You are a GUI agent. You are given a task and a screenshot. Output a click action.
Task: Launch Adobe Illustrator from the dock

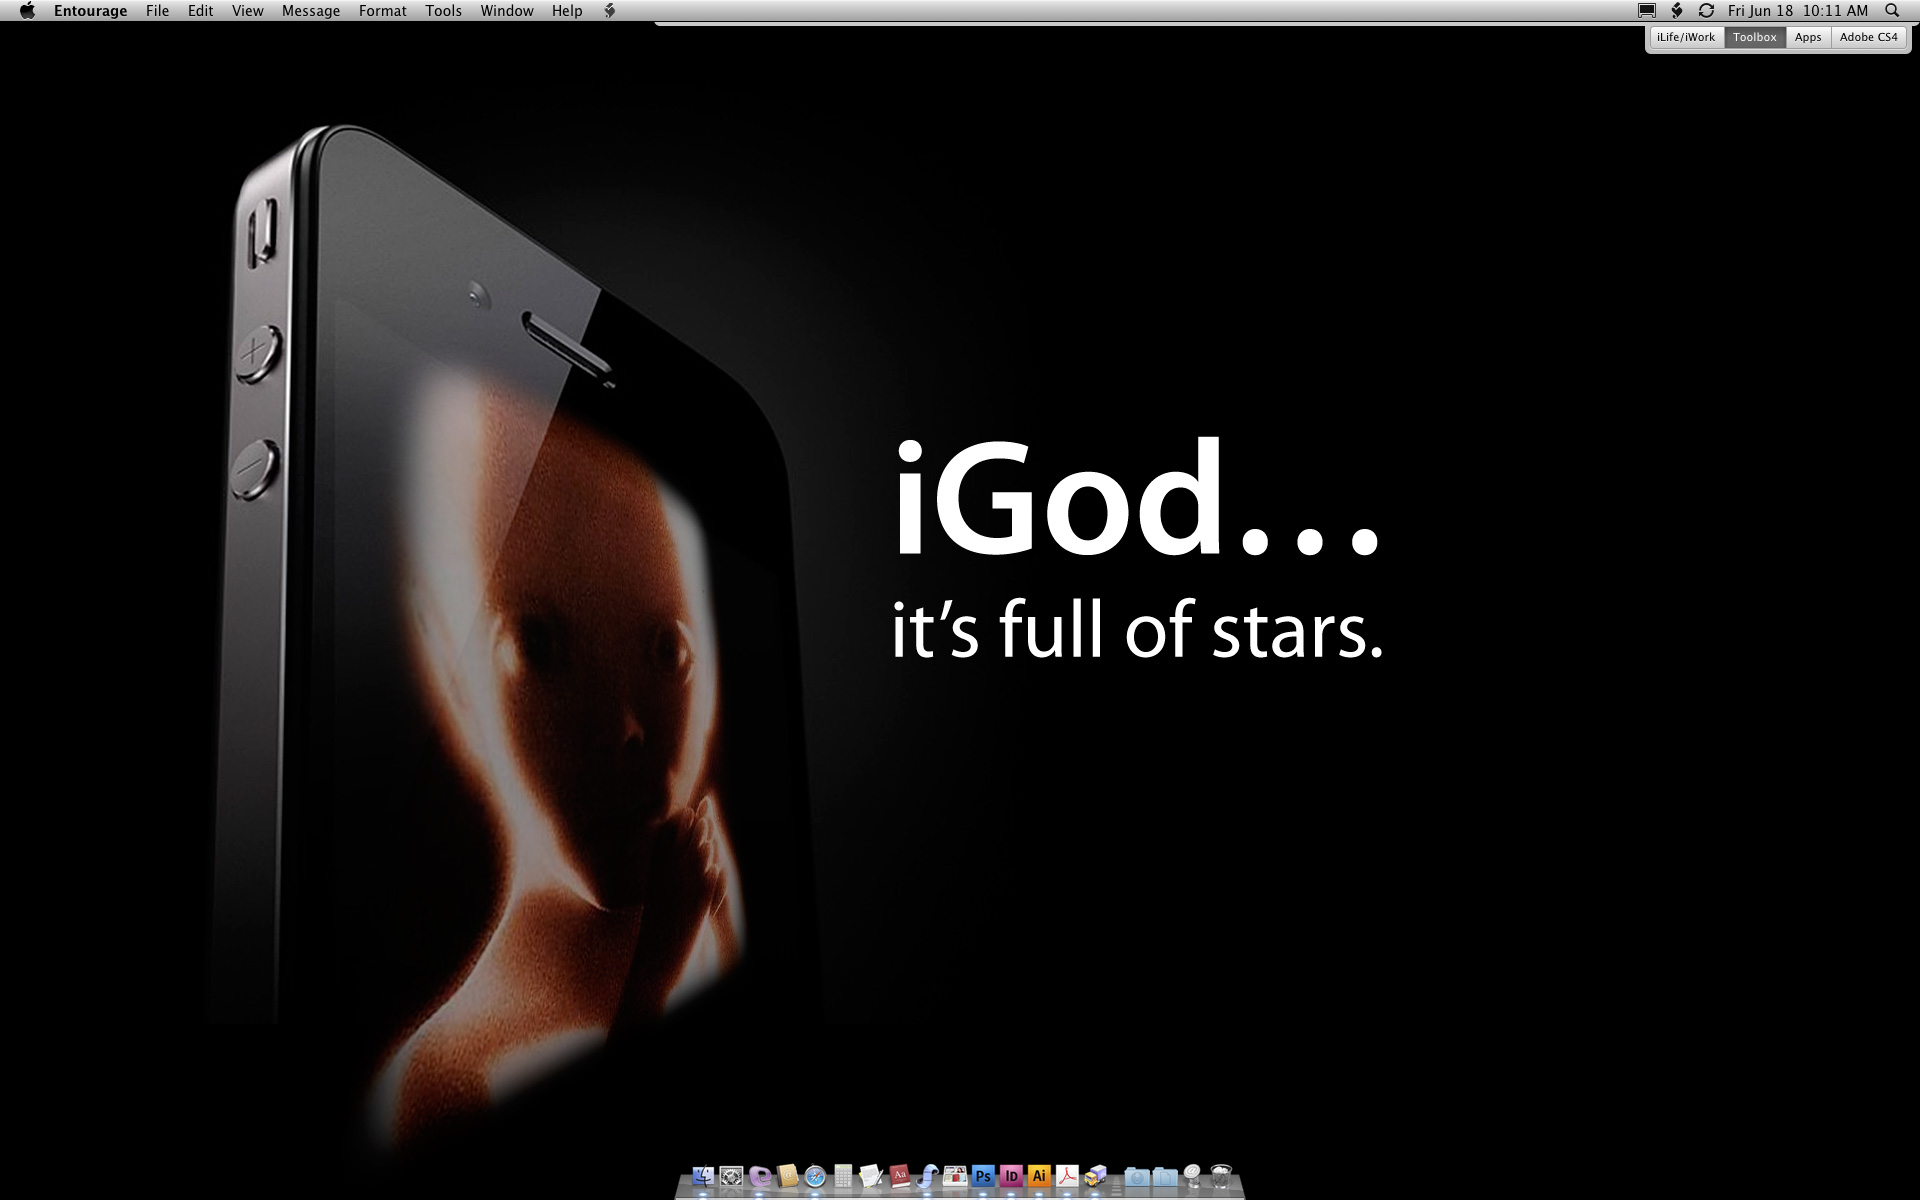click(x=1039, y=1176)
